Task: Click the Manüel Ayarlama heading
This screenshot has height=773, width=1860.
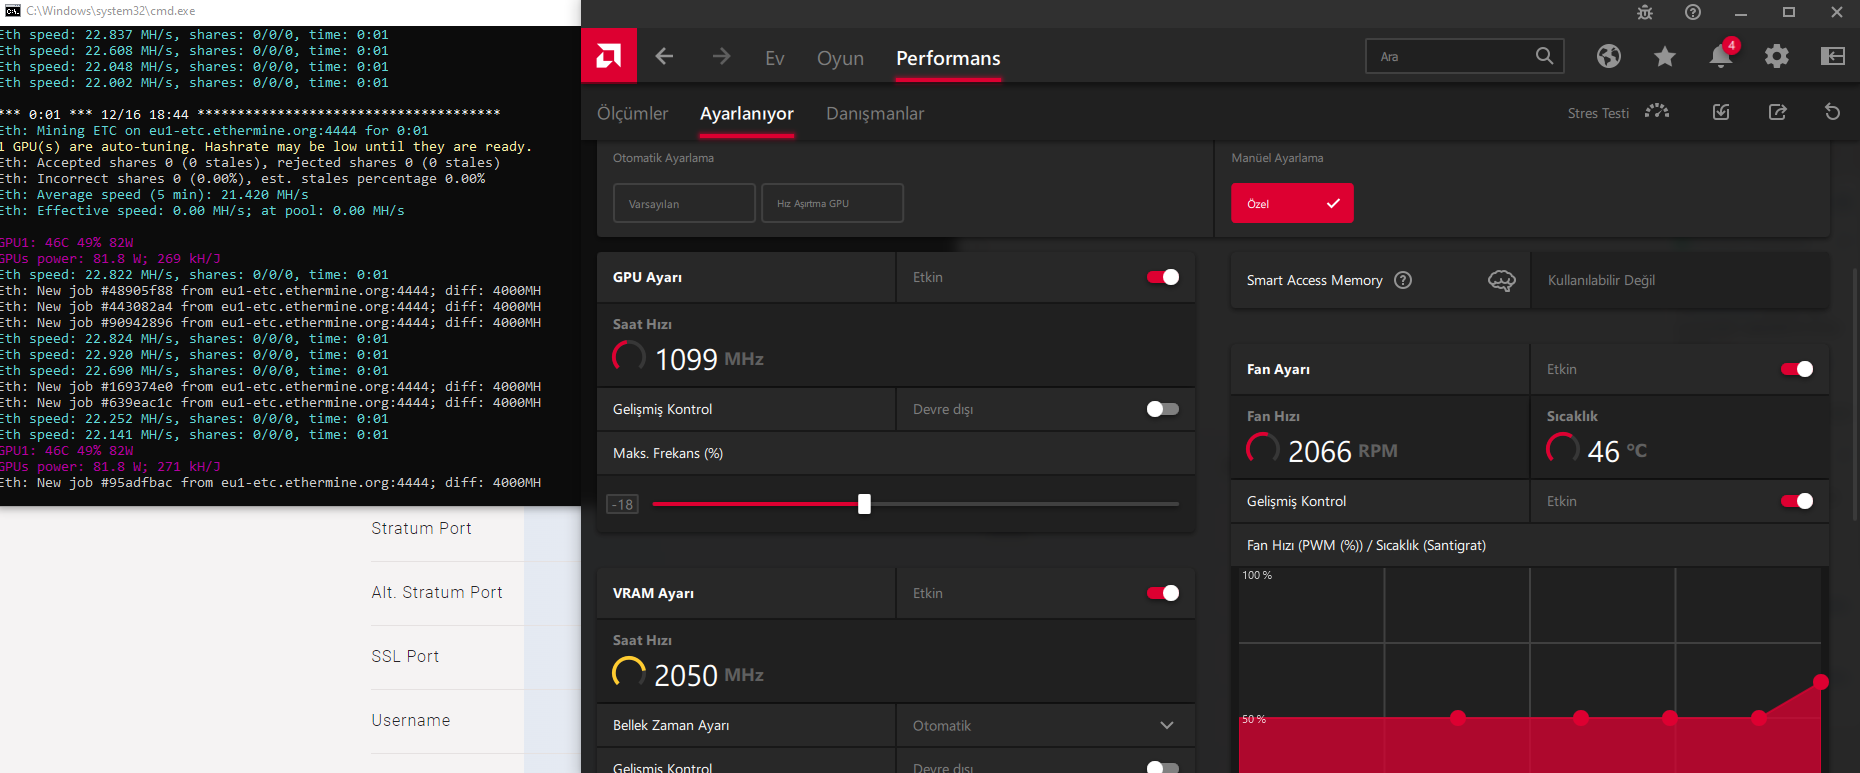Action: (x=1277, y=158)
